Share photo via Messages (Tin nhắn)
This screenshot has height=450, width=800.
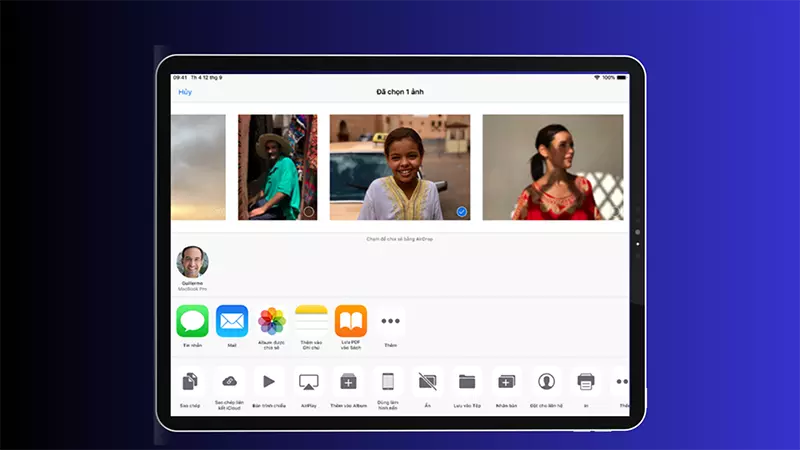pos(192,321)
